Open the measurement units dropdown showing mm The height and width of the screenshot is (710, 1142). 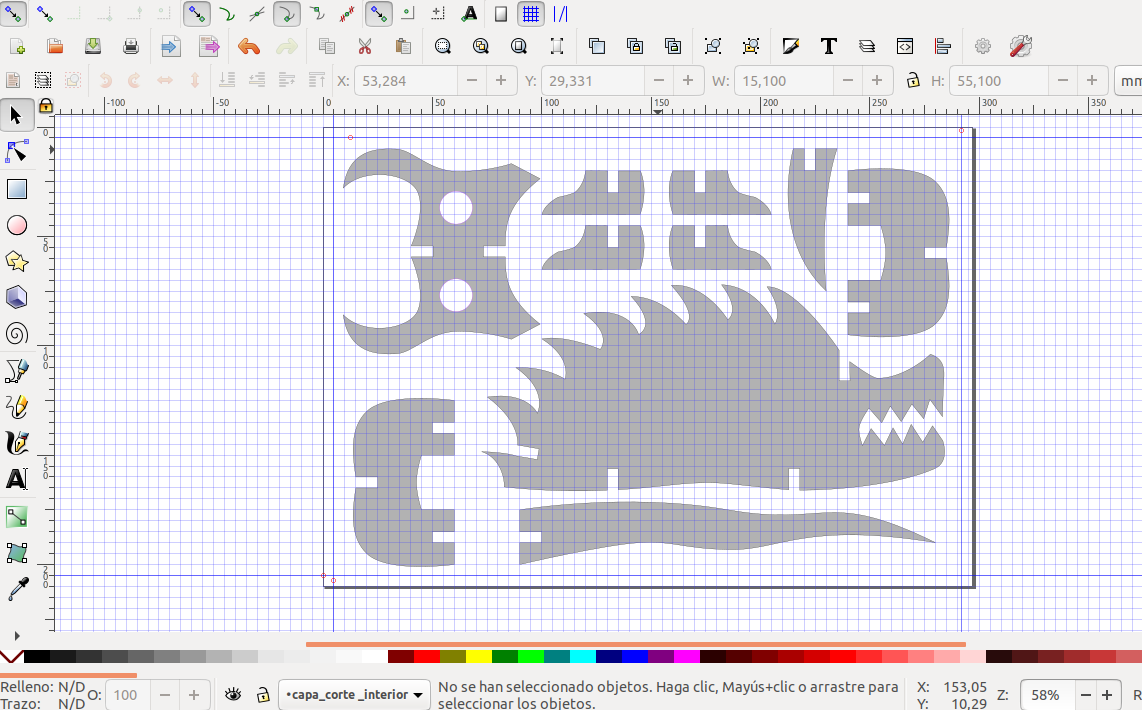pyautogui.click(x=1130, y=80)
